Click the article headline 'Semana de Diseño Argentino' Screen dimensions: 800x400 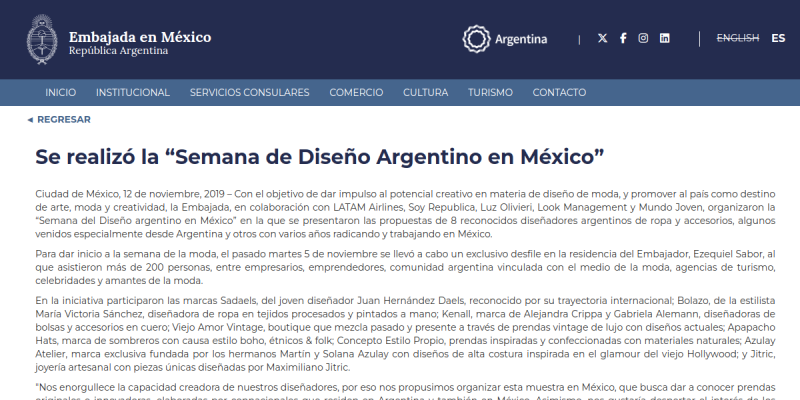coord(319,157)
